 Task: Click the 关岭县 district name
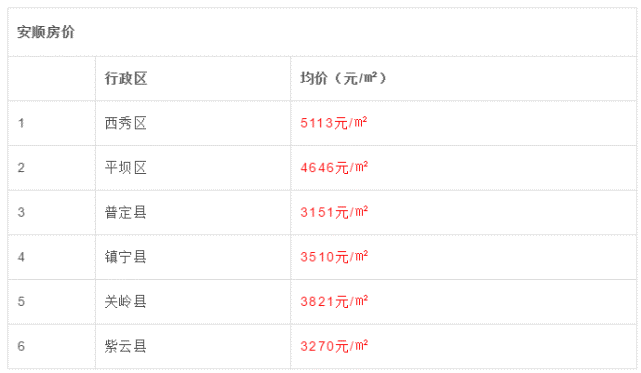pos(126,301)
